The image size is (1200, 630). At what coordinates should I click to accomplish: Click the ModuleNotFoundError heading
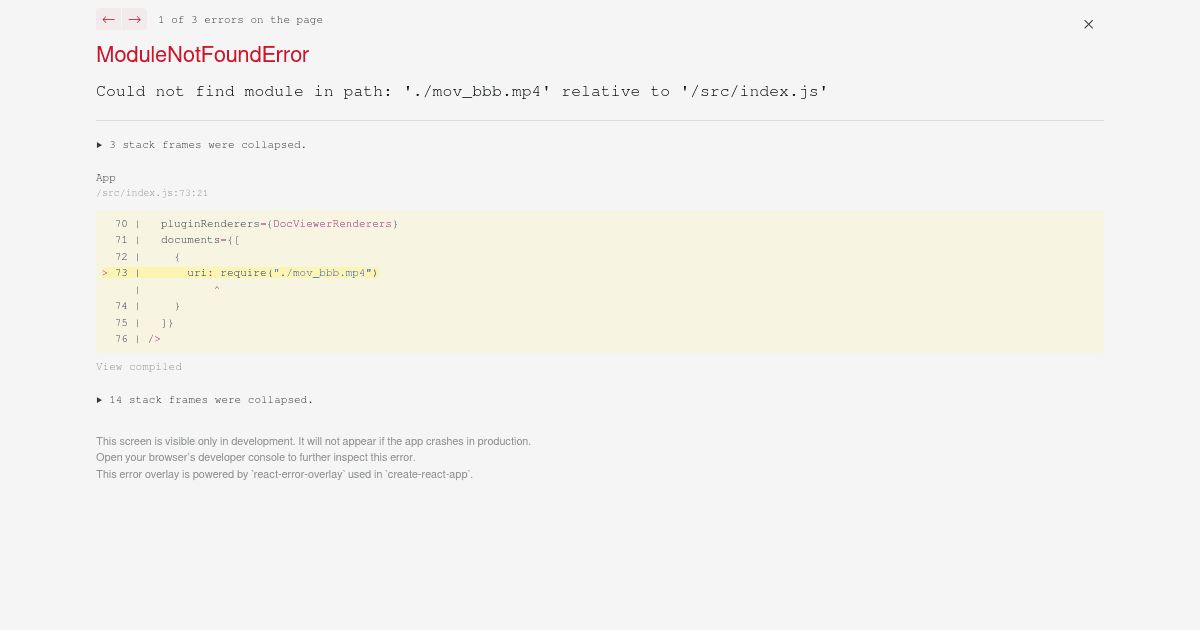(x=202, y=55)
